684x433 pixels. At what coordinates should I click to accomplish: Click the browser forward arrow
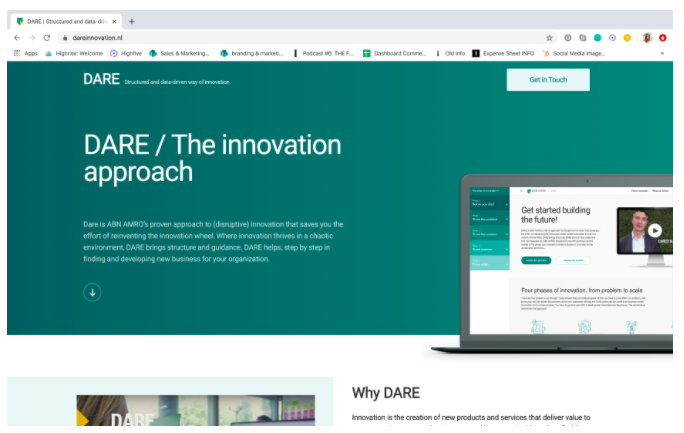[x=32, y=38]
